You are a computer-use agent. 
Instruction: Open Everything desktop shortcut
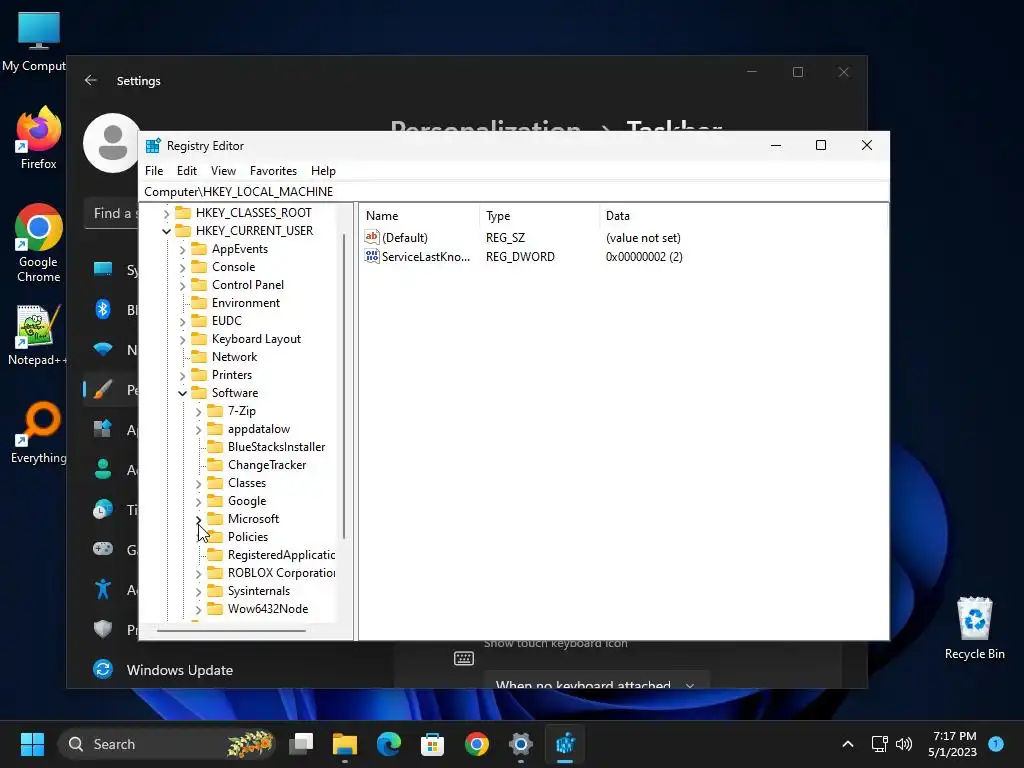[x=39, y=432]
